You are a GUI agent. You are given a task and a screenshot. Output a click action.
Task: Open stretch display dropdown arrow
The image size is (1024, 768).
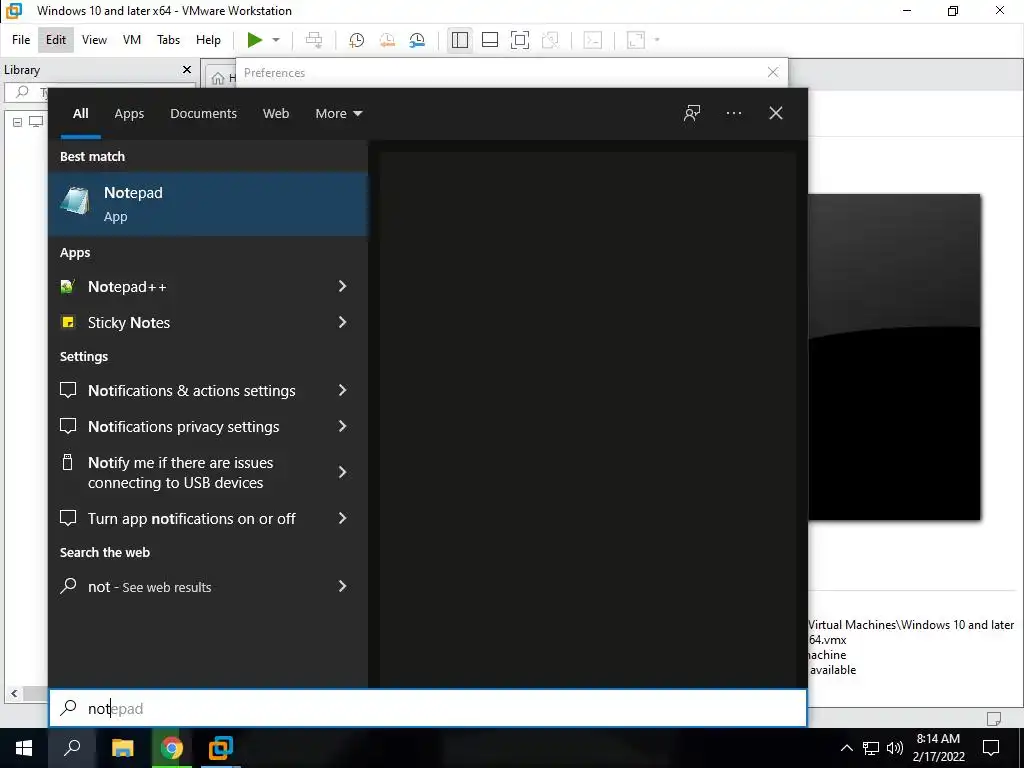[657, 40]
